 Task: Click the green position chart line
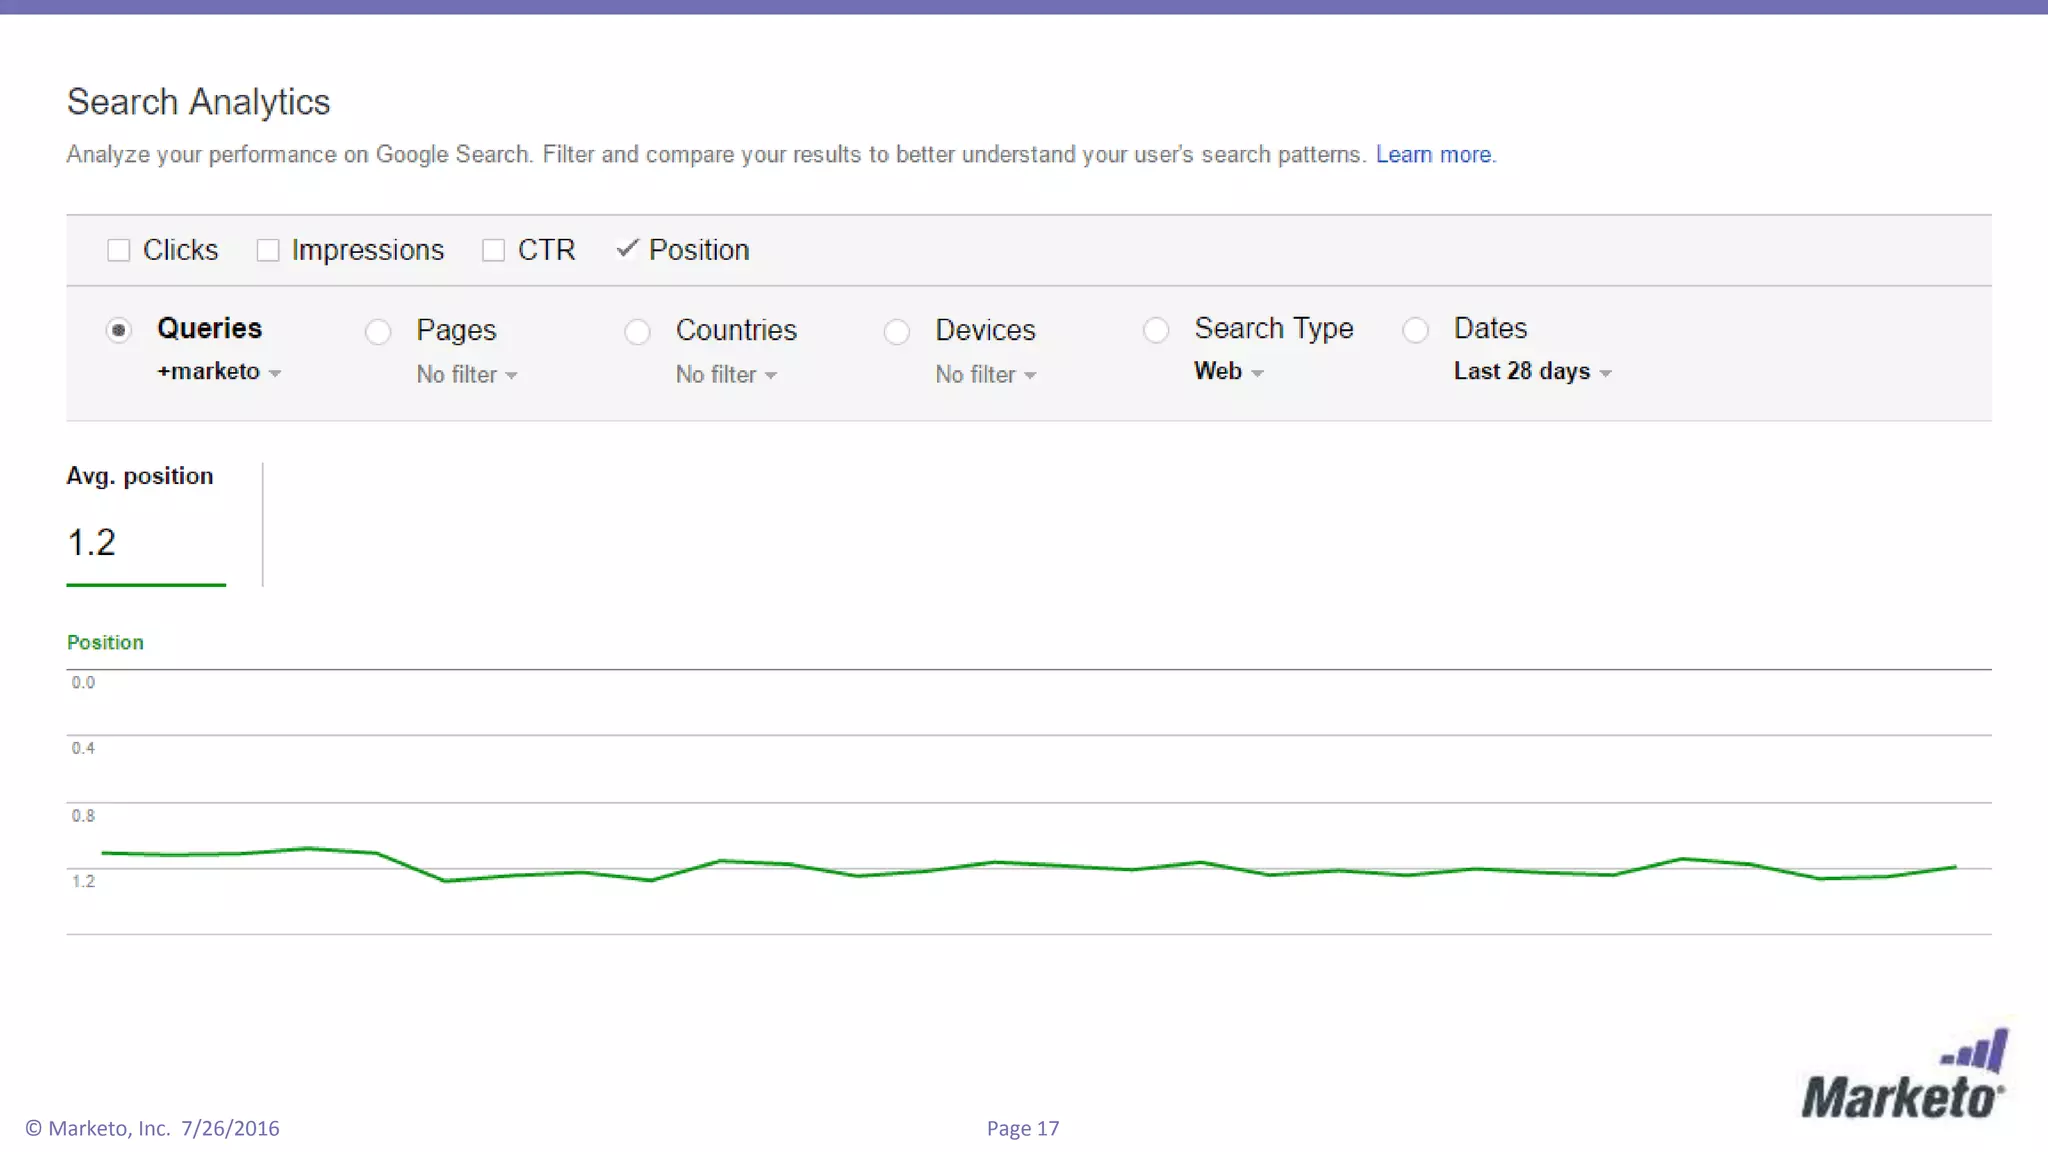click(1030, 864)
